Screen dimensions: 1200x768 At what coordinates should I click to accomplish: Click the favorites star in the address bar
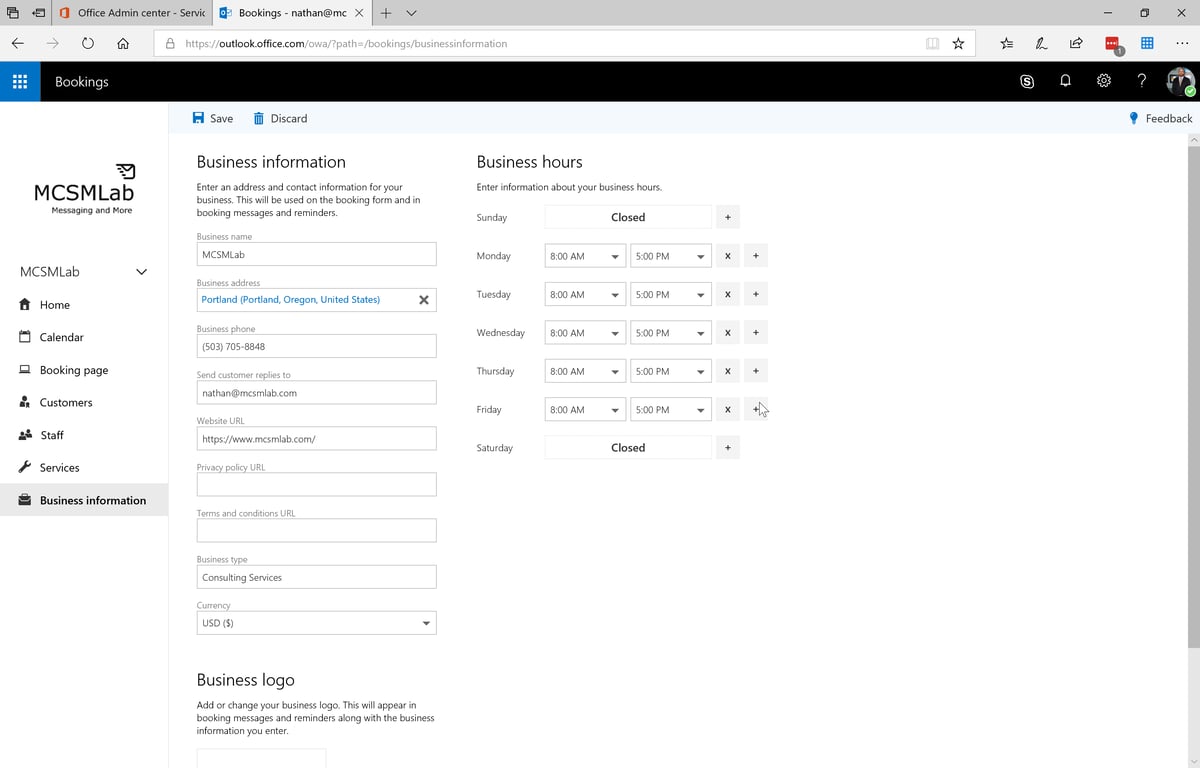(957, 43)
